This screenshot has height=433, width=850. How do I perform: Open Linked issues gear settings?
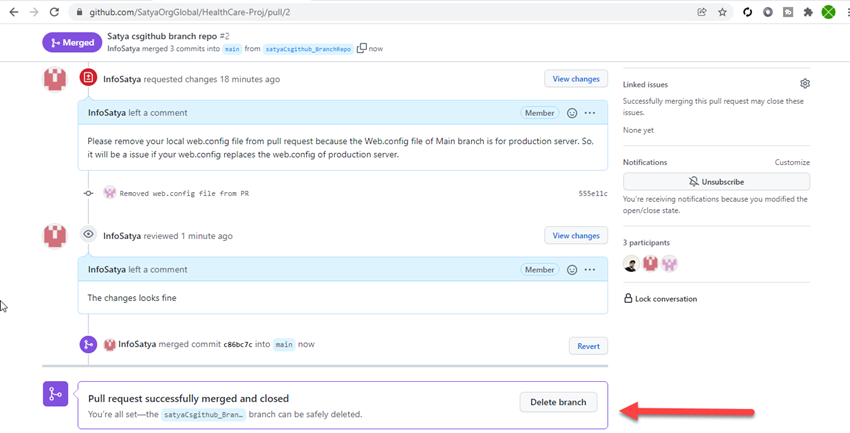coord(804,83)
